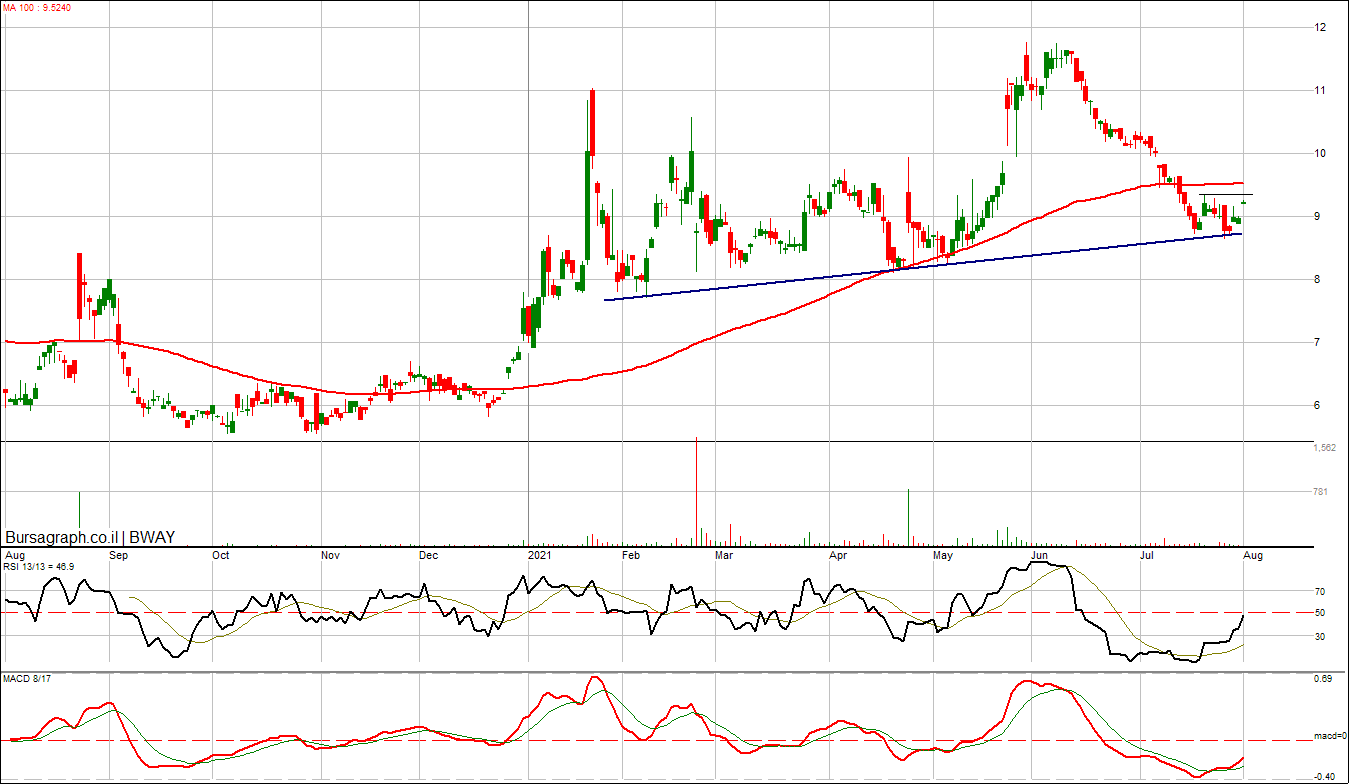Select the Sep marker on the time axis
1349x784 pixels.
click(118, 554)
